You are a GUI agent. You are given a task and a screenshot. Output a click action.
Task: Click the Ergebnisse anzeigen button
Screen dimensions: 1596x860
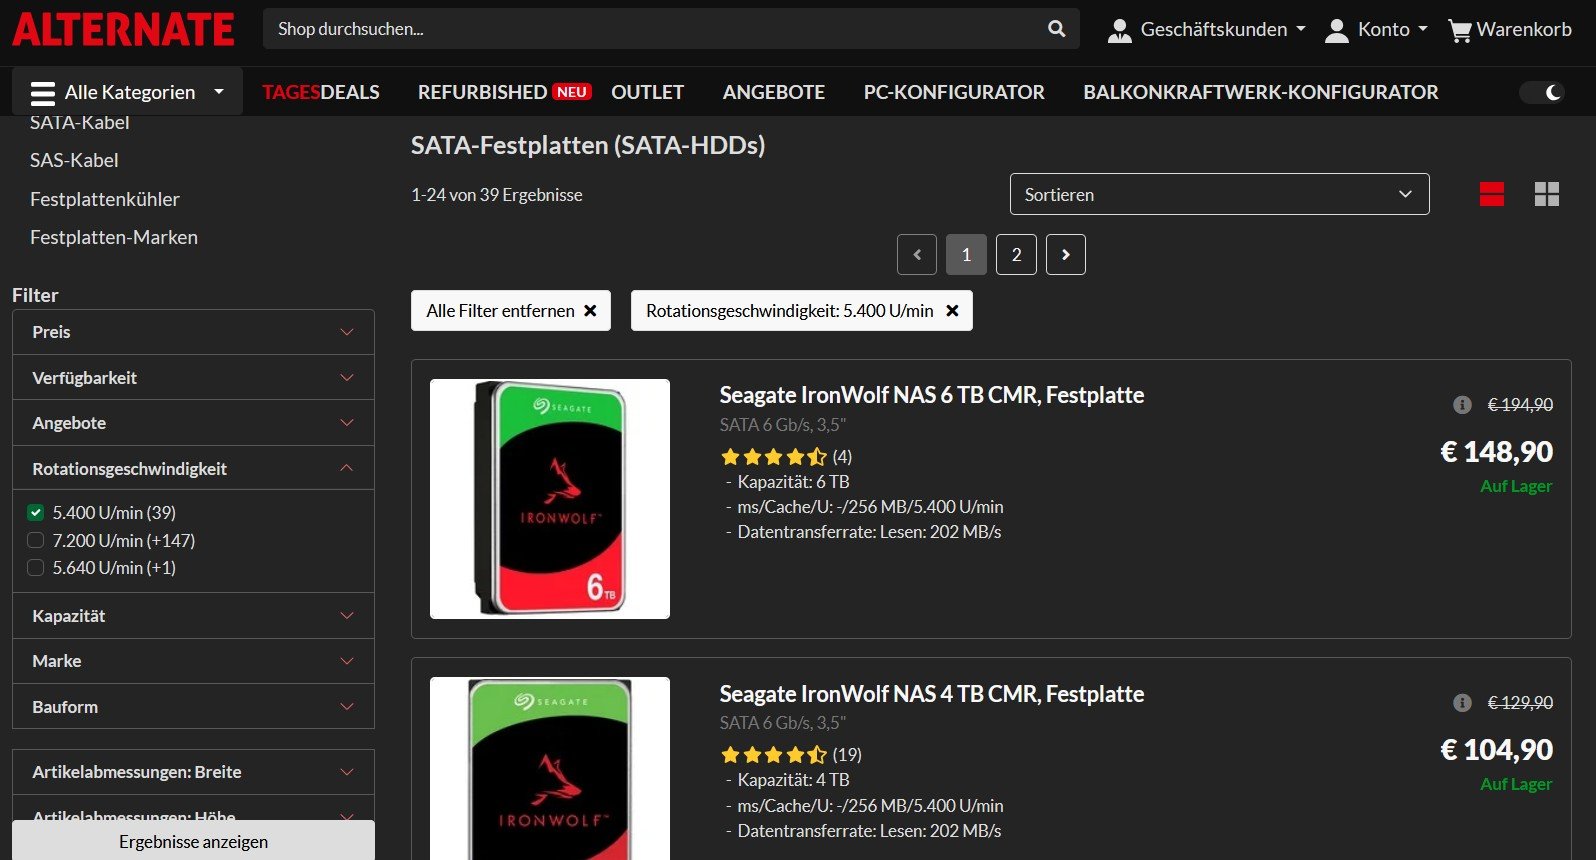(193, 841)
